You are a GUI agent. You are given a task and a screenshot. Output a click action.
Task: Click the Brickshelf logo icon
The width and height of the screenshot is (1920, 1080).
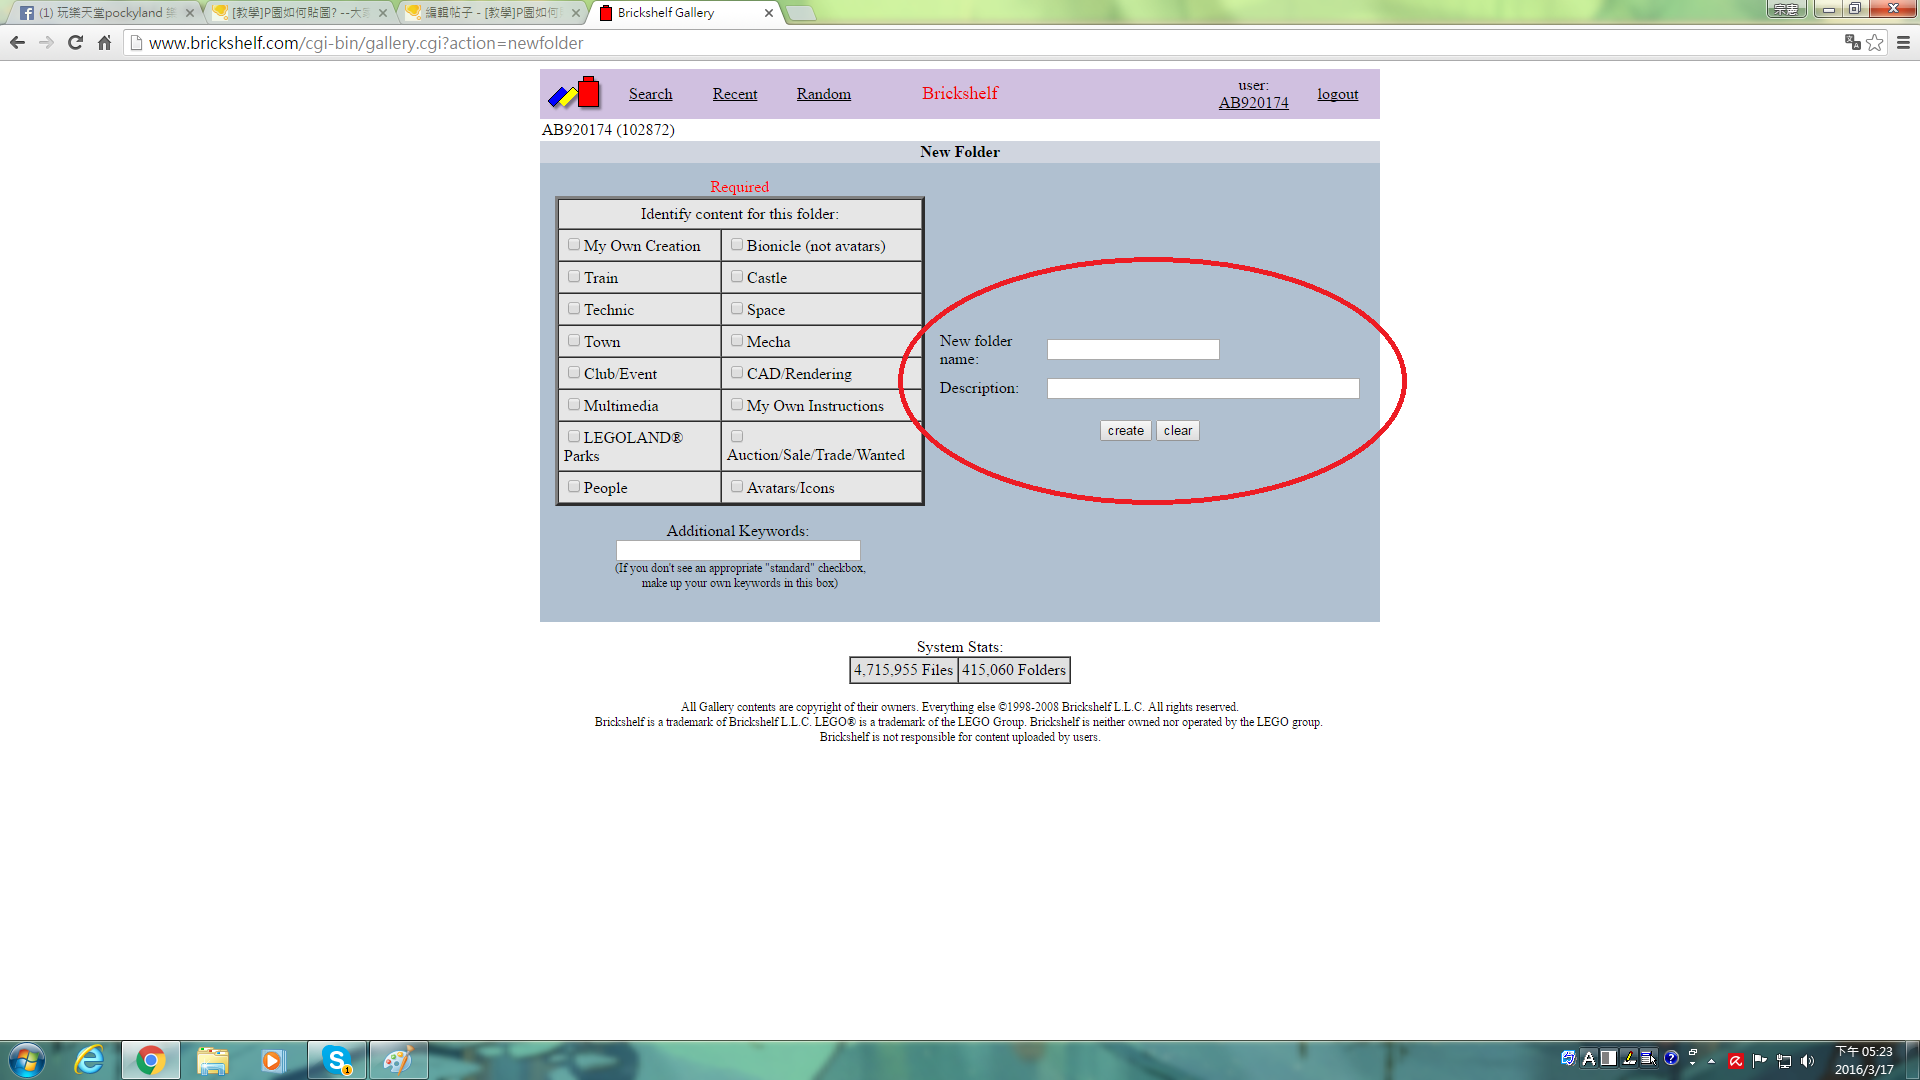pos(574,93)
